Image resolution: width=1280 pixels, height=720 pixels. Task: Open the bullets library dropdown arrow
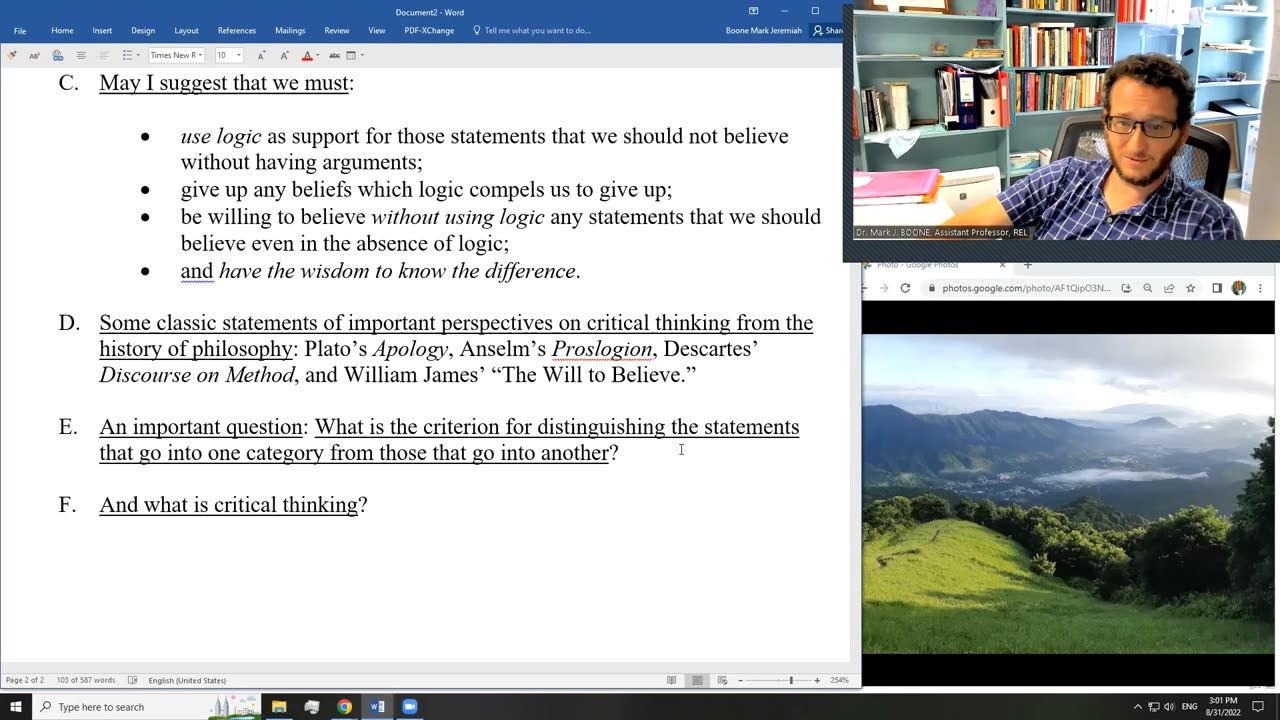coord(138,55)
